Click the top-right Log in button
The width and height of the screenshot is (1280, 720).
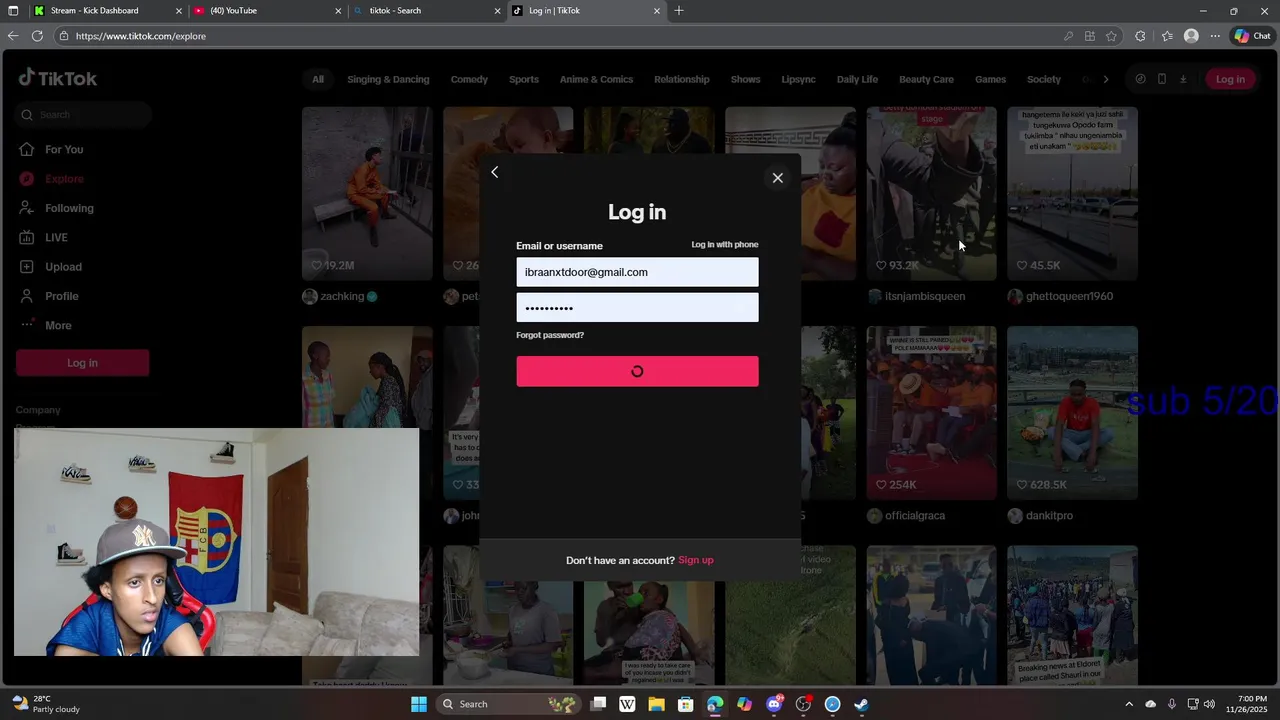1230,79
